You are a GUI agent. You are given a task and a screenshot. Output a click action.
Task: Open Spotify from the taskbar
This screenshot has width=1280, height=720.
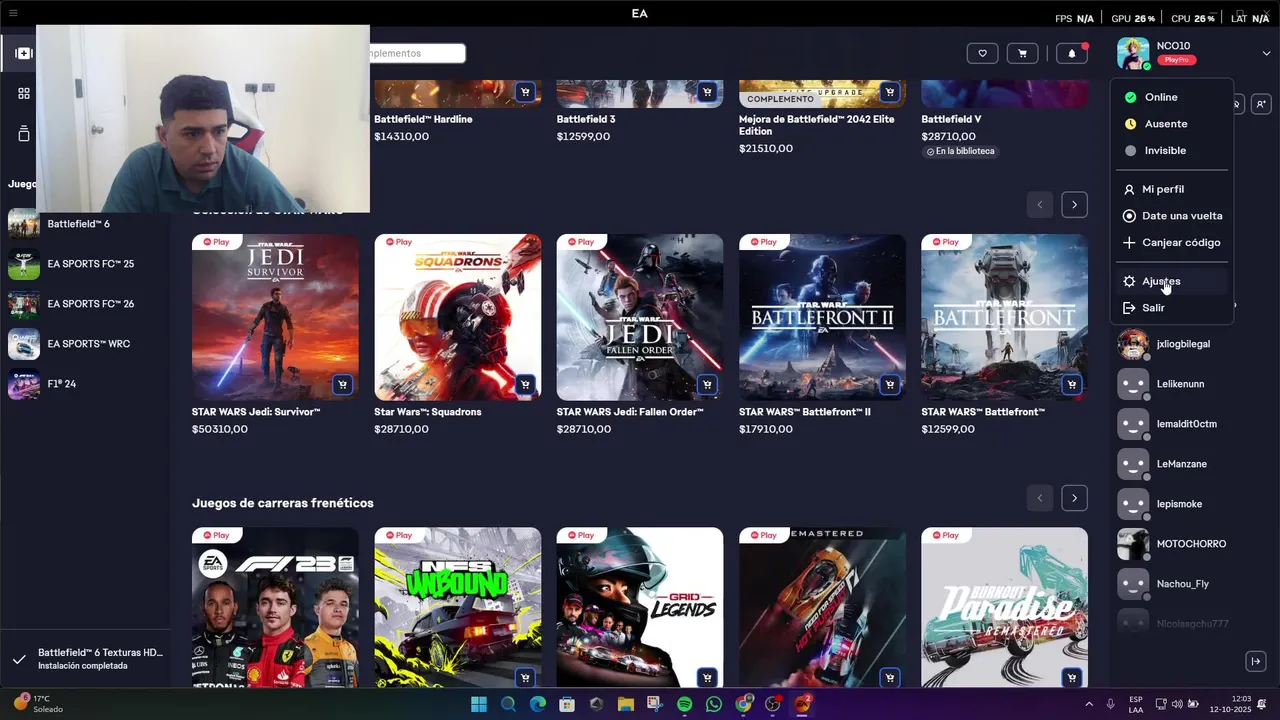coord(684,704)
